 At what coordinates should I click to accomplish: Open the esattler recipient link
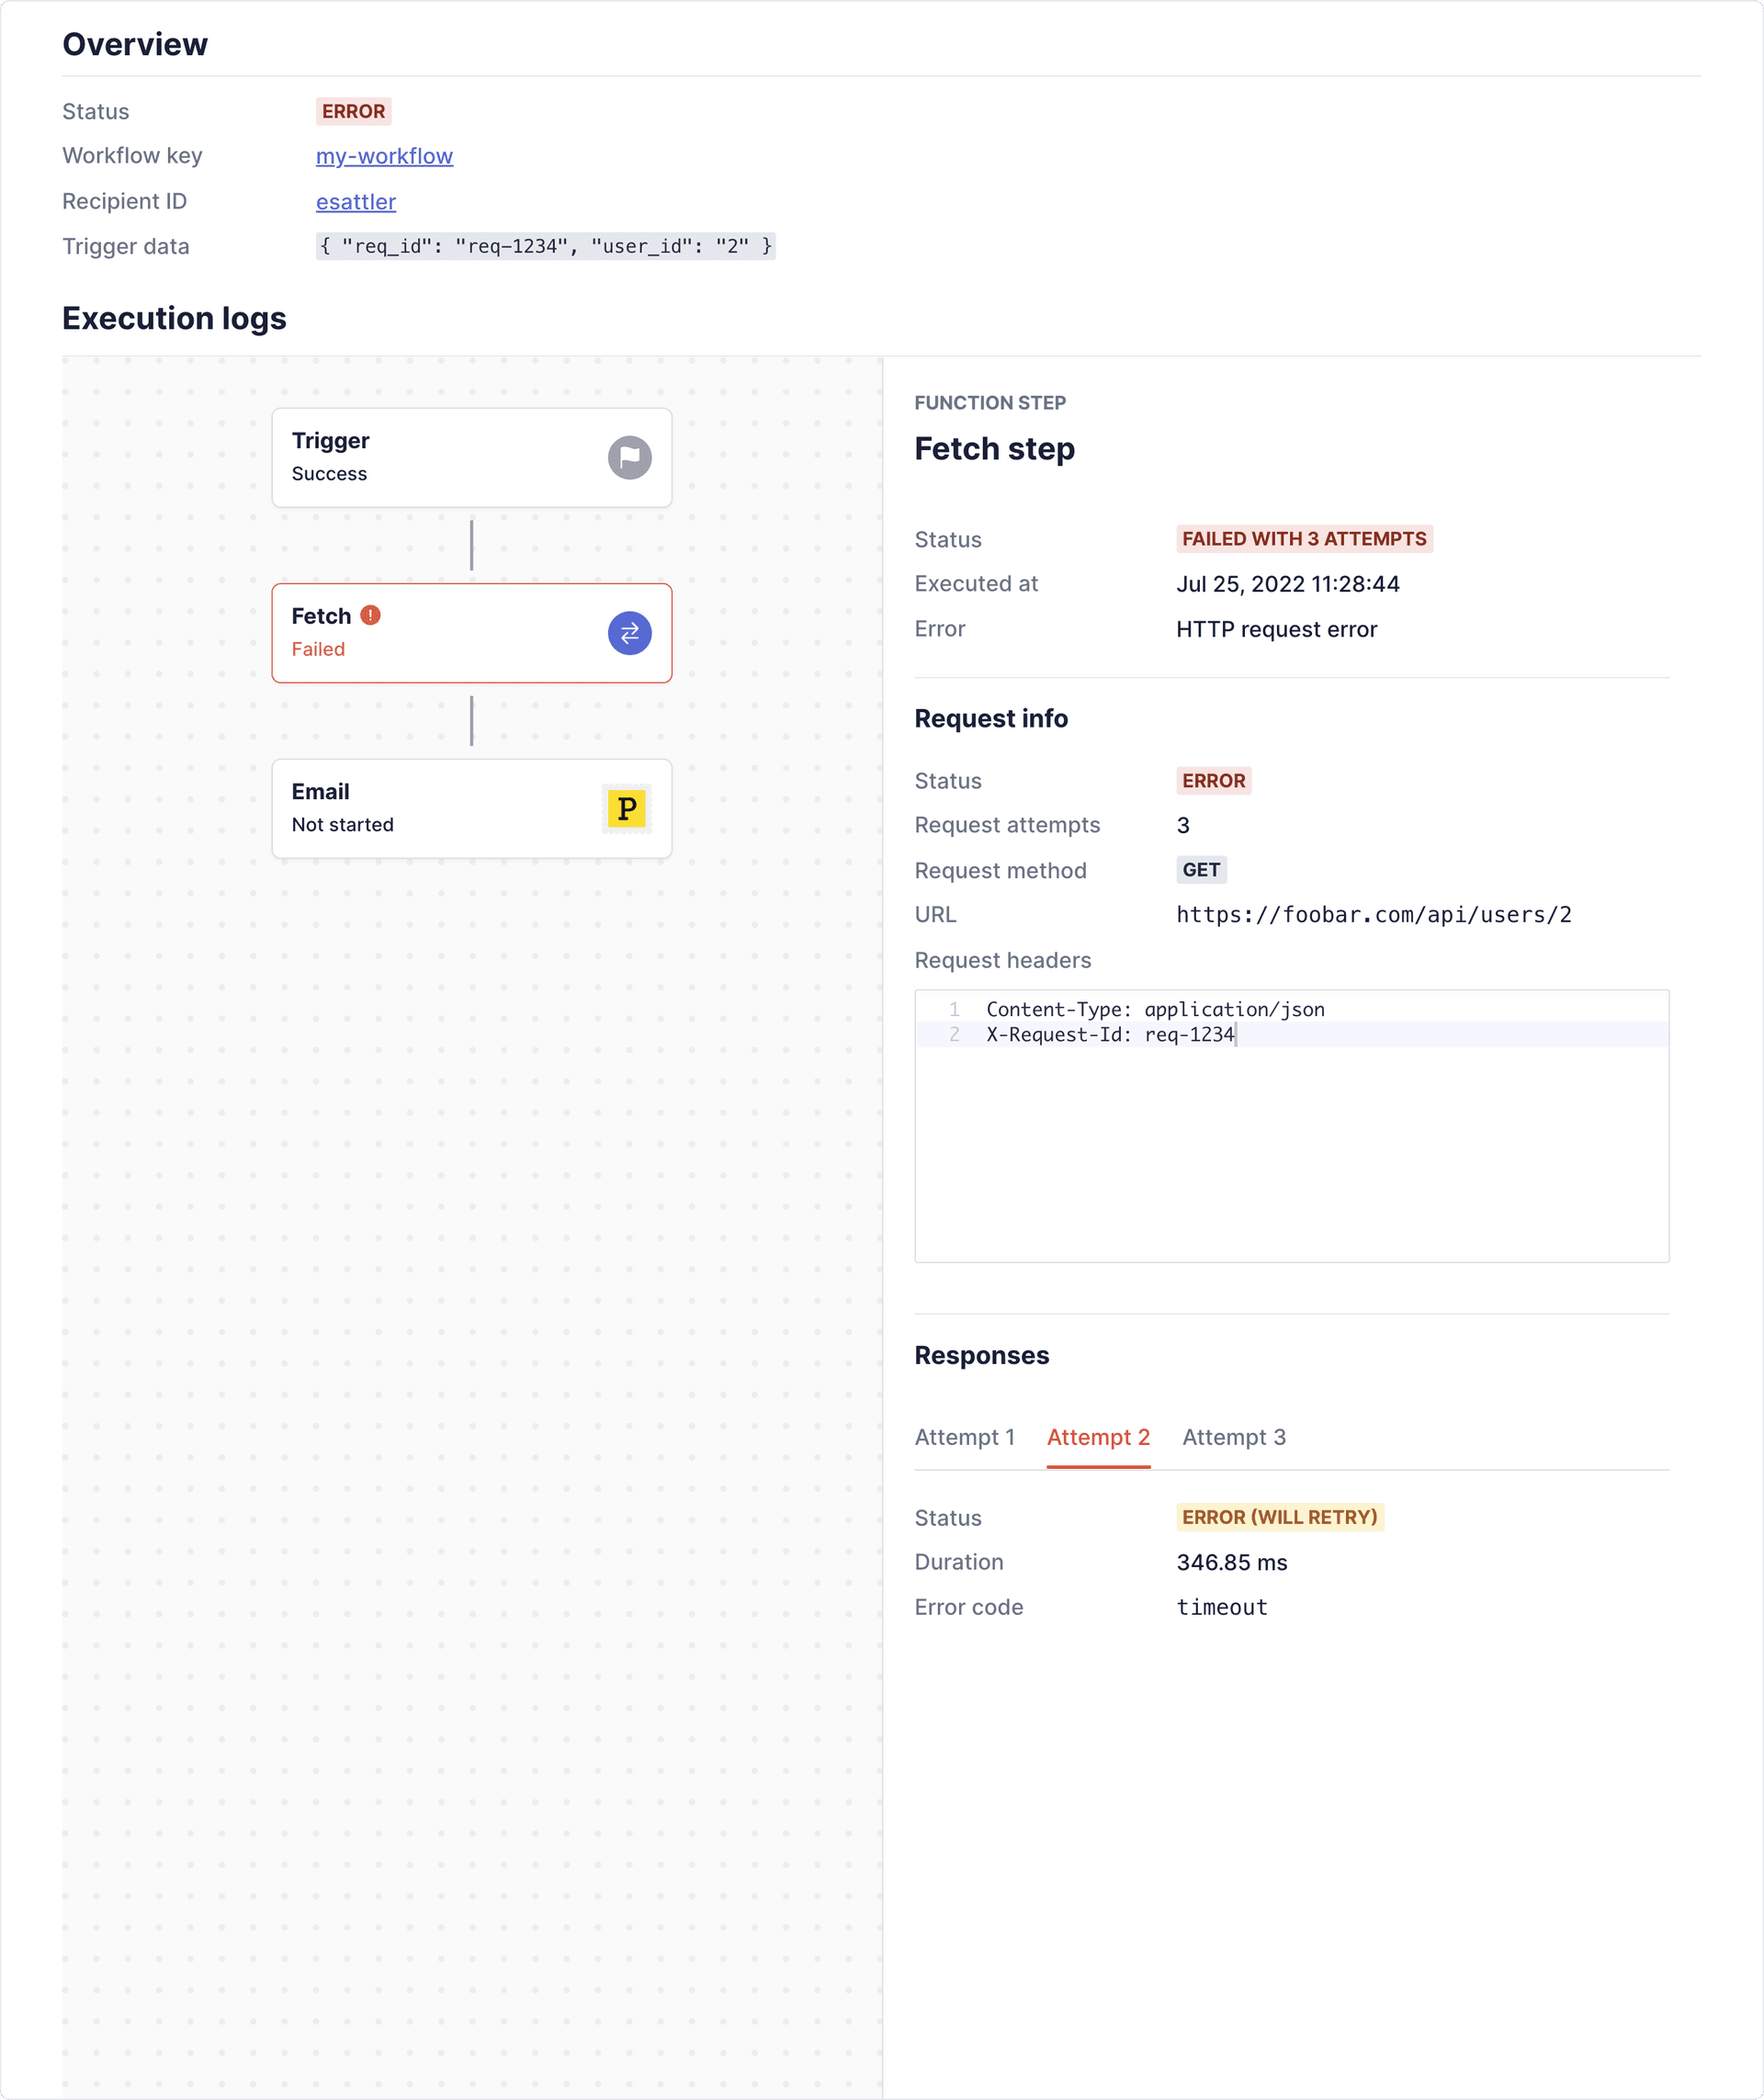[356, 202]
